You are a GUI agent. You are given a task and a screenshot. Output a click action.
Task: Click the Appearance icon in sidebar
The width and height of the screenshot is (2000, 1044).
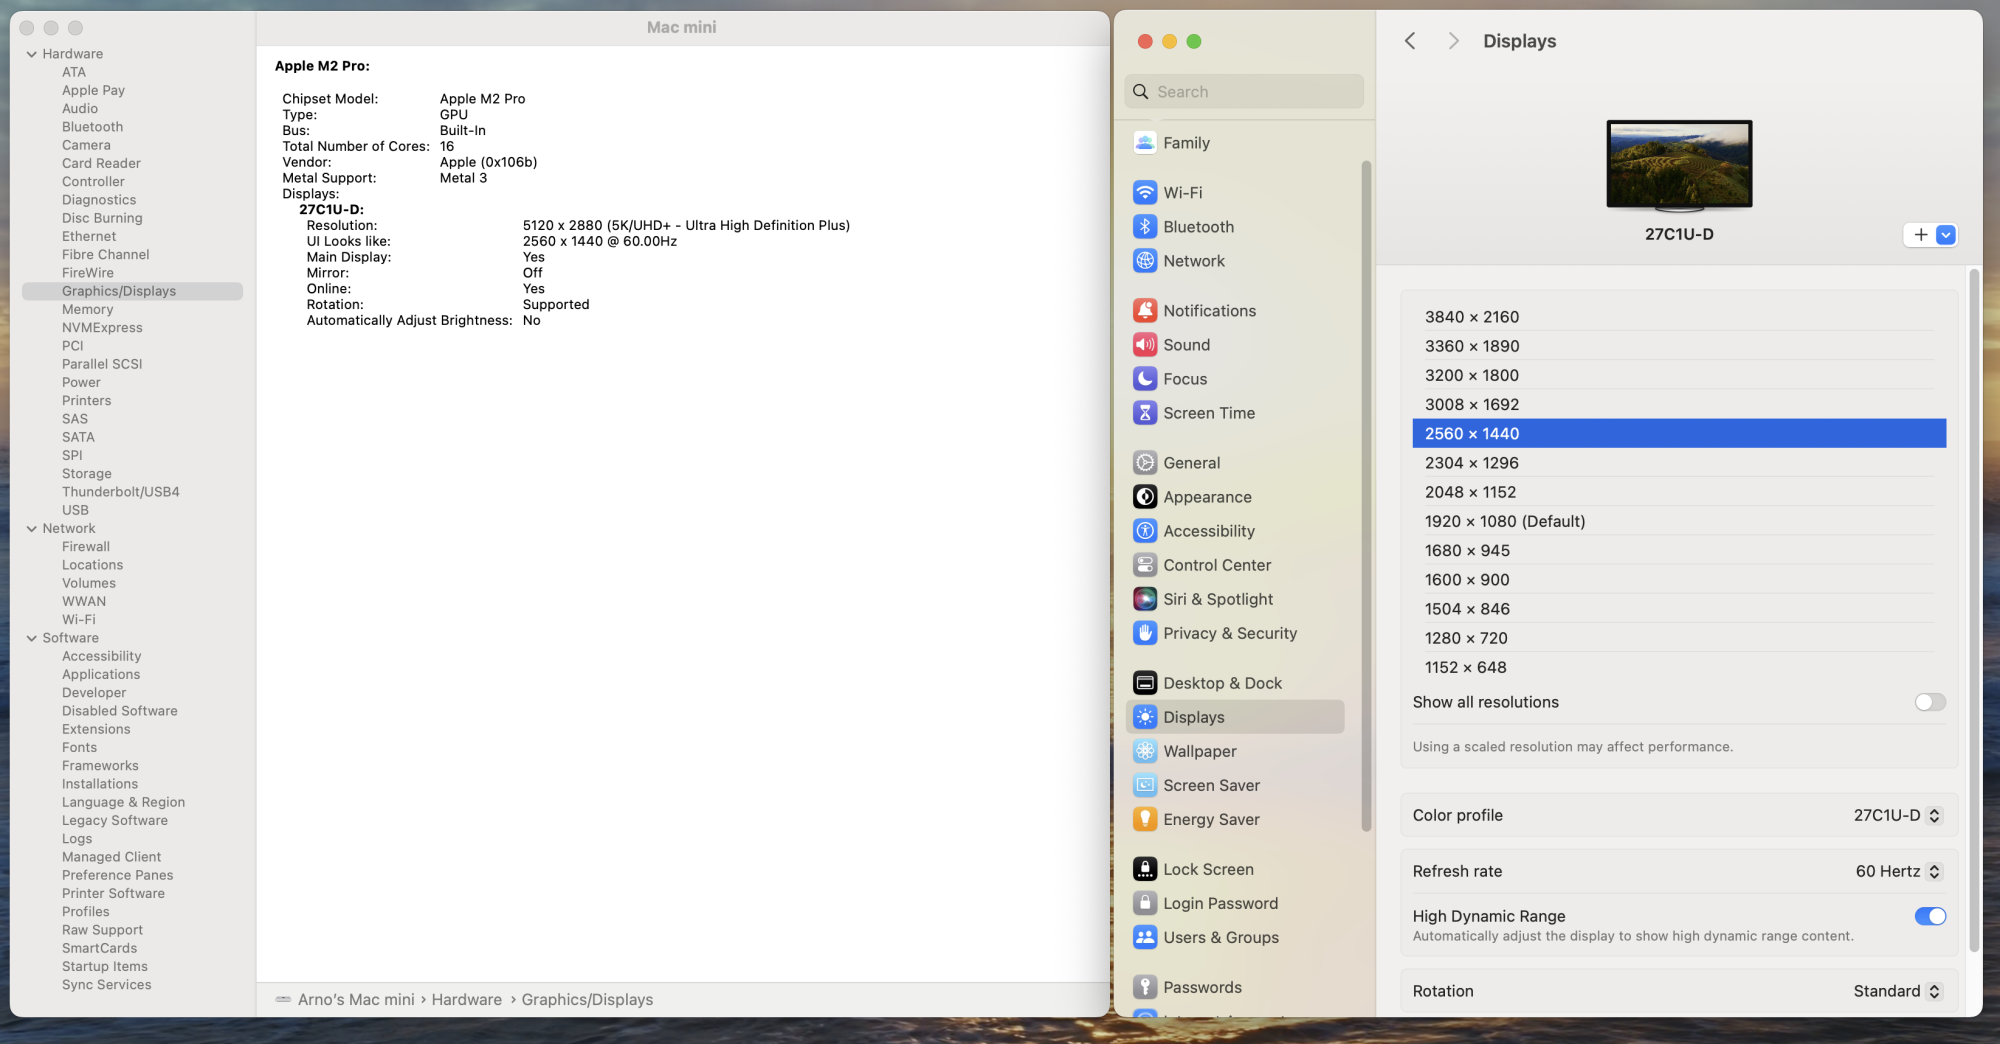[1145, 497]
